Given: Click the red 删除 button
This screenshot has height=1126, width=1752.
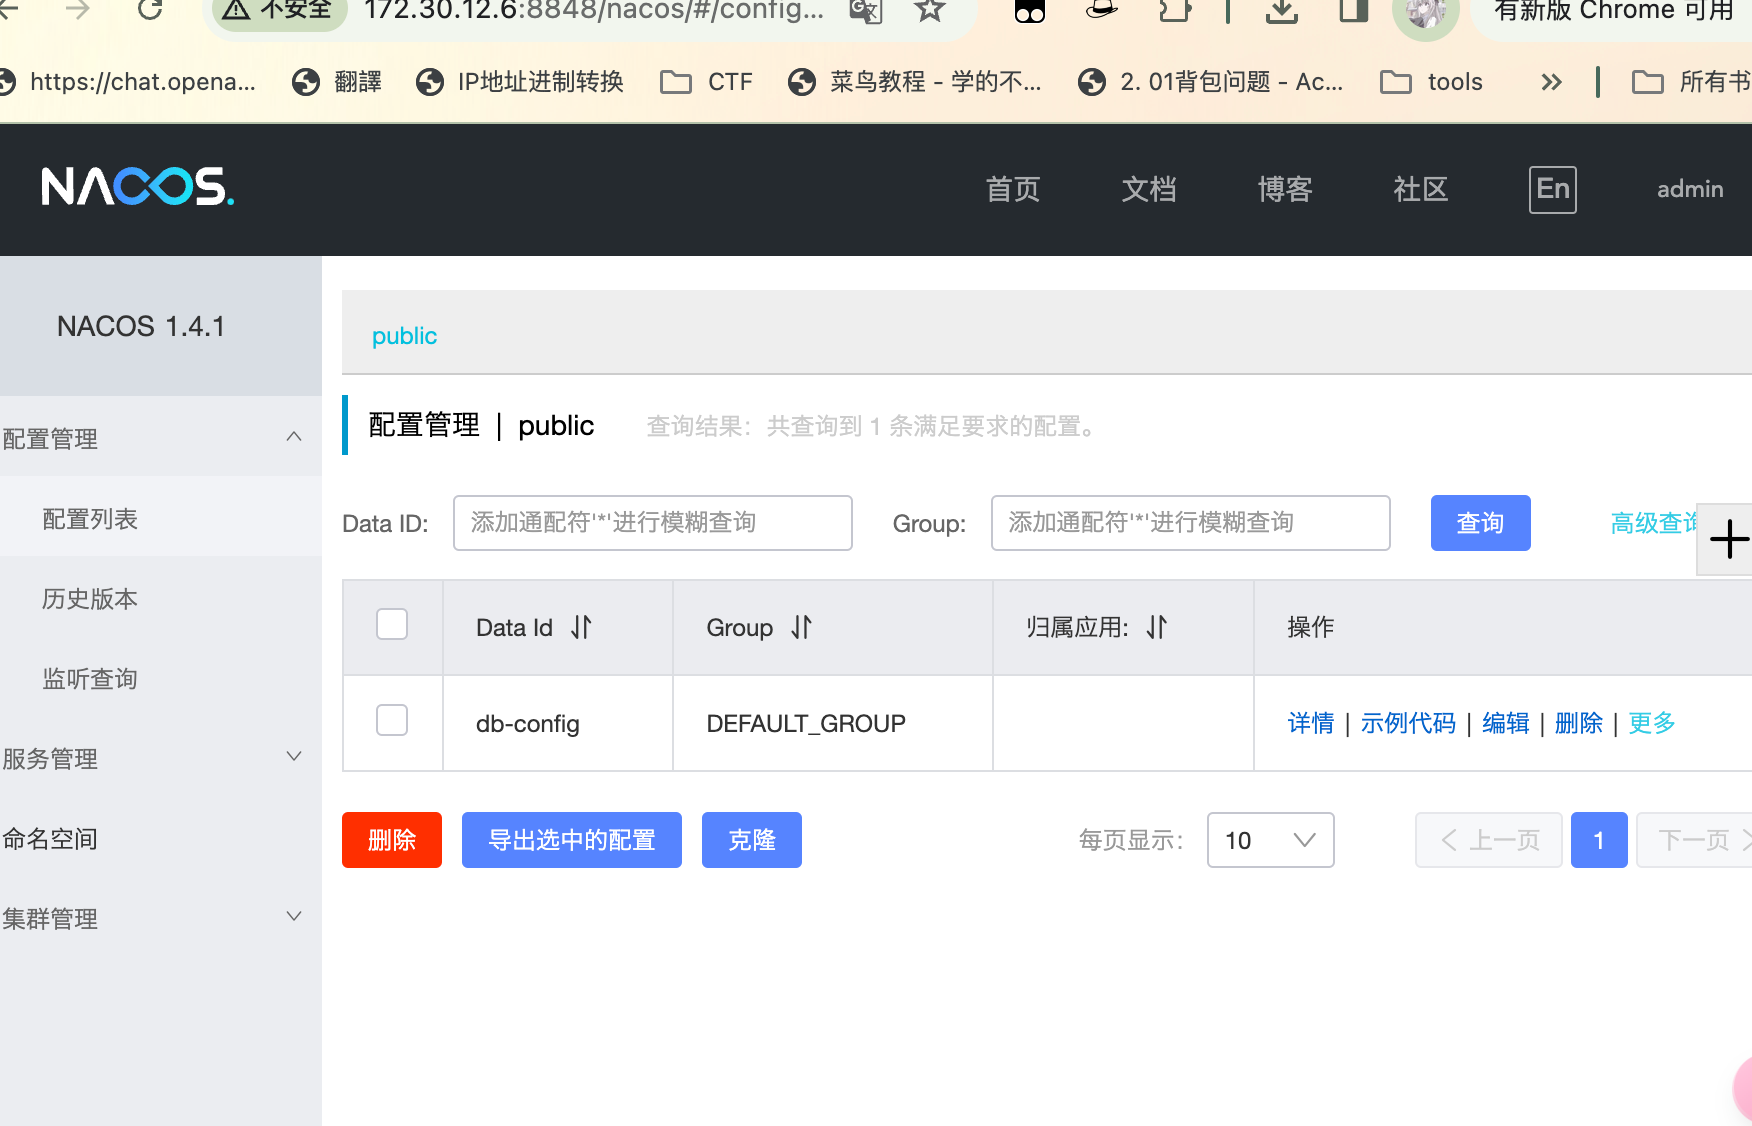Looking at the screenshot, I should (x=392, y=840).
